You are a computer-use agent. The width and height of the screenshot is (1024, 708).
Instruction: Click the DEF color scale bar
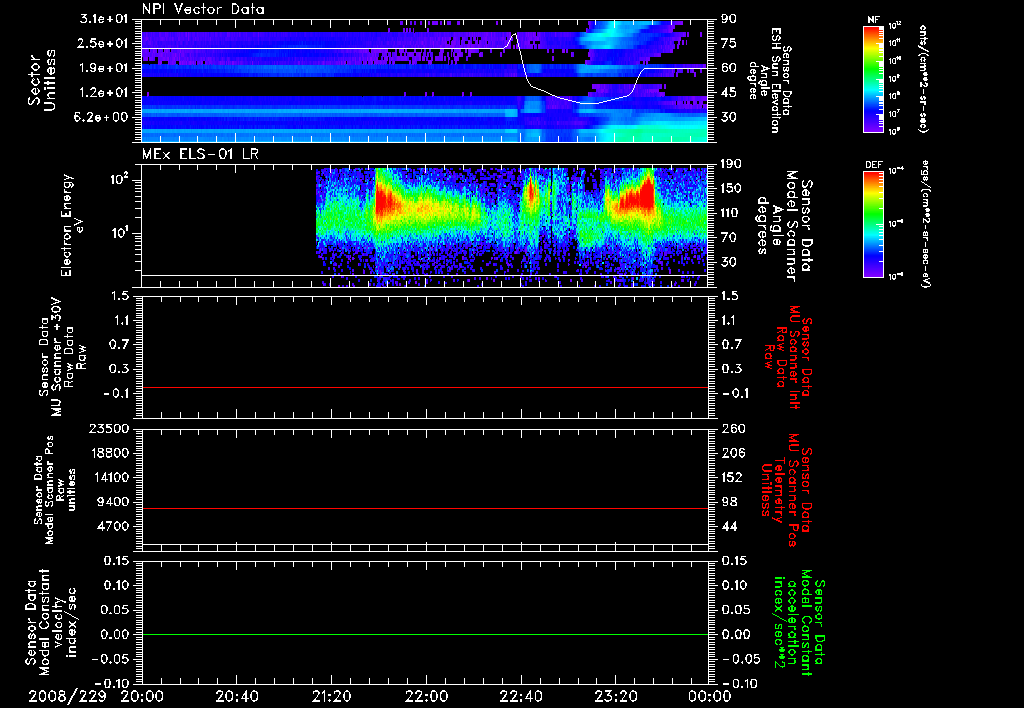[x=873, y=224]
